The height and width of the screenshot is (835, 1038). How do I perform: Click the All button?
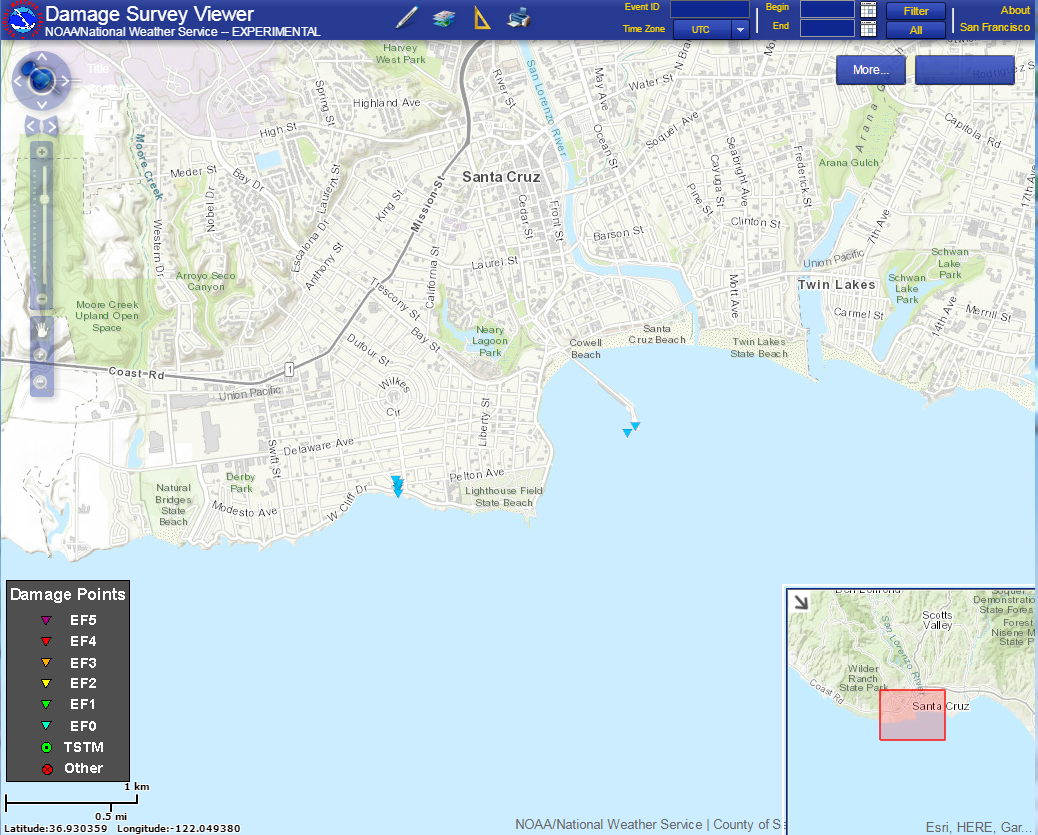pos(916,30)
